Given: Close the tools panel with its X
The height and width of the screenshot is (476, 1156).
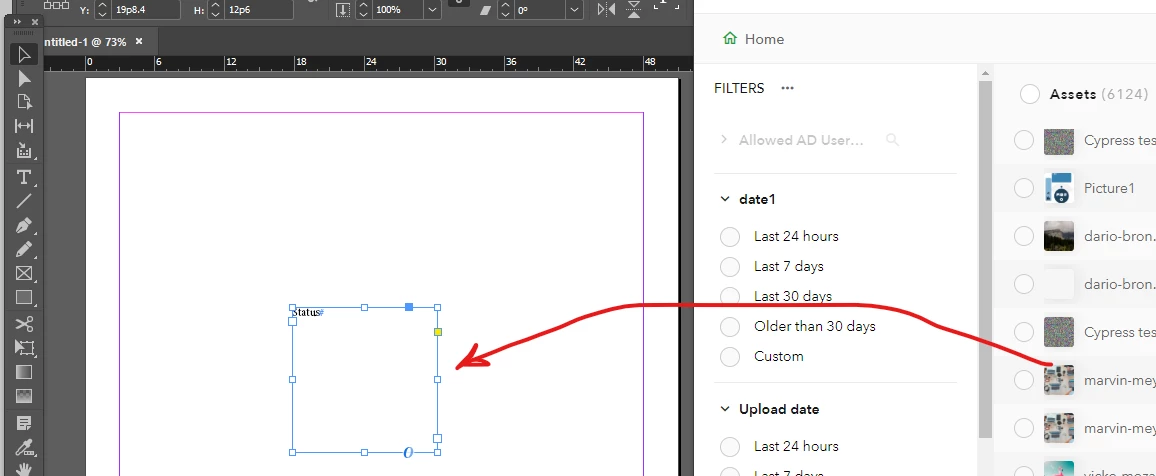Looking at the screenshot, I should 35,22.
